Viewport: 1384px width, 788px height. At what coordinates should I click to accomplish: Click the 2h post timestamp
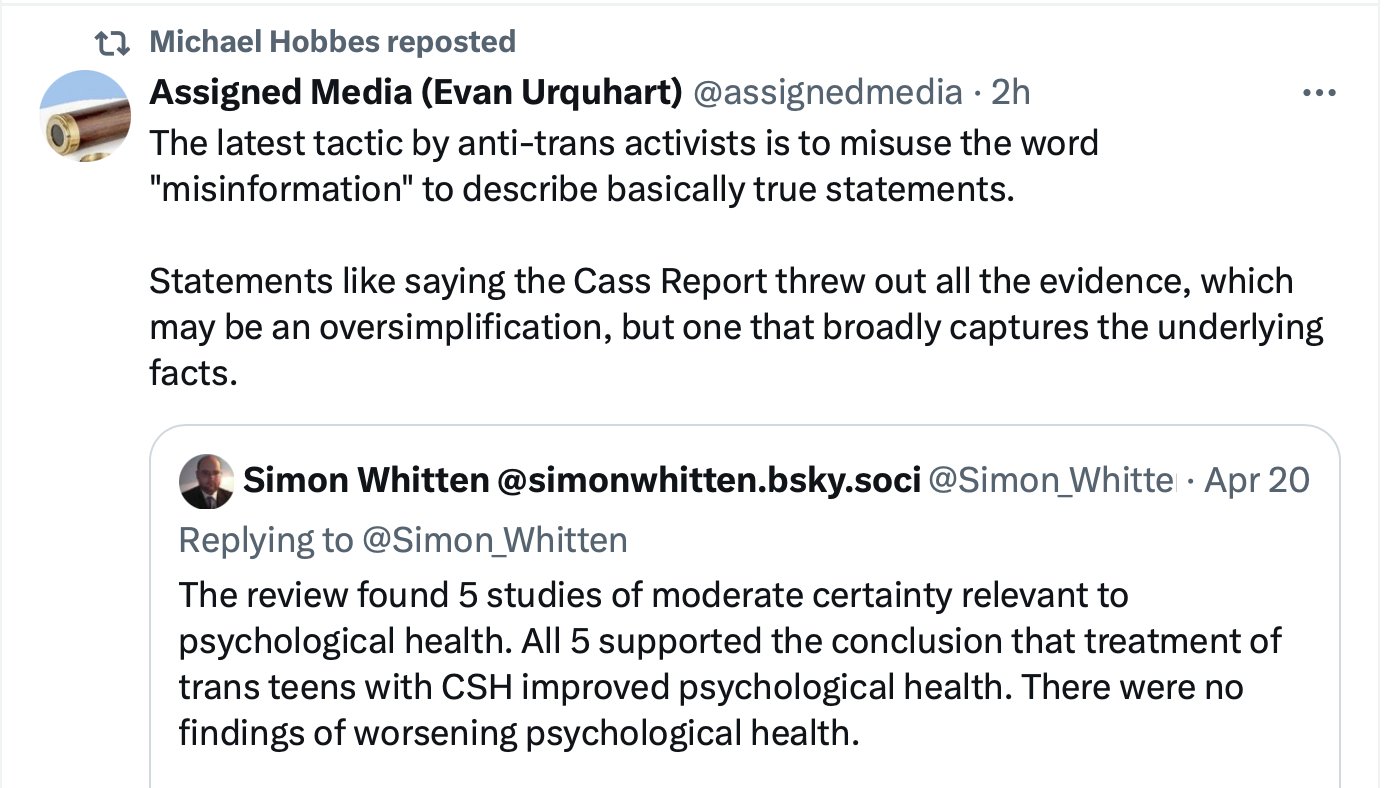(x=1010, y=92)
